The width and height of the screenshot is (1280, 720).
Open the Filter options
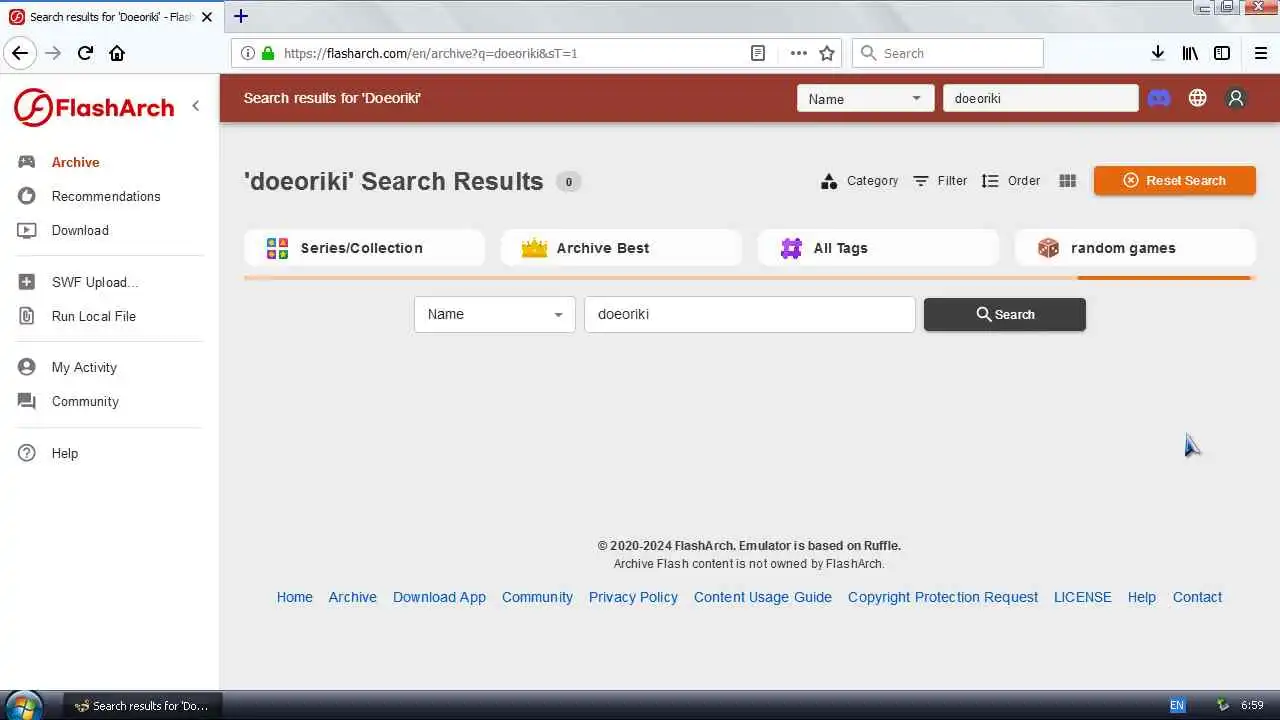click(940, 181)
